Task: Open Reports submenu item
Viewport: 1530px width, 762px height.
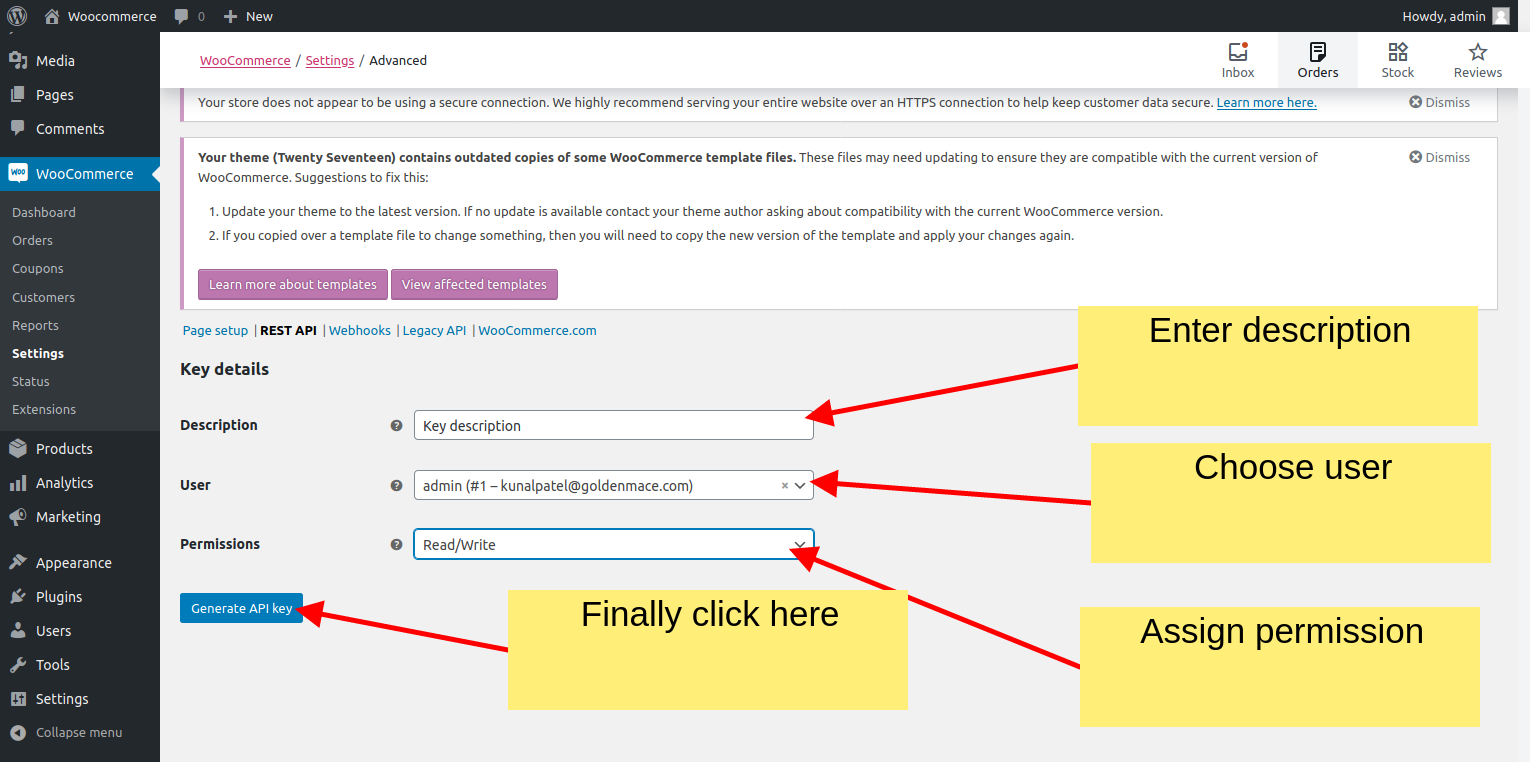Action: [36, 325]
